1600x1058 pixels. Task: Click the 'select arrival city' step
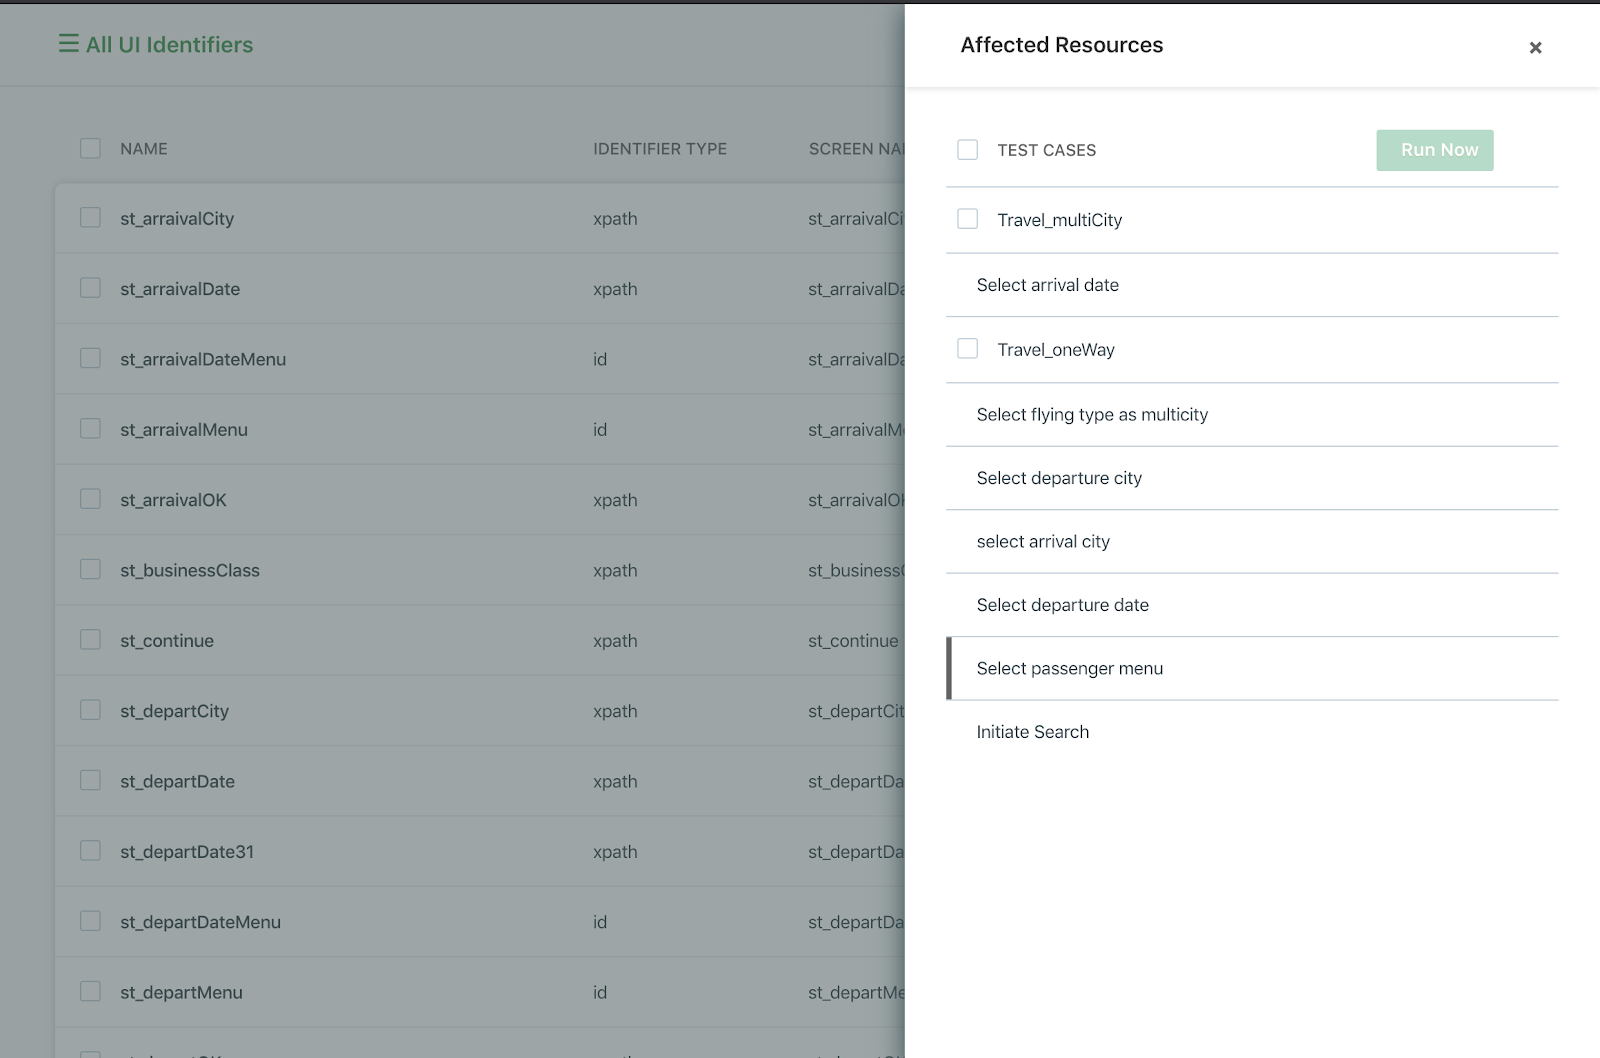click(x=1042, y=542)
